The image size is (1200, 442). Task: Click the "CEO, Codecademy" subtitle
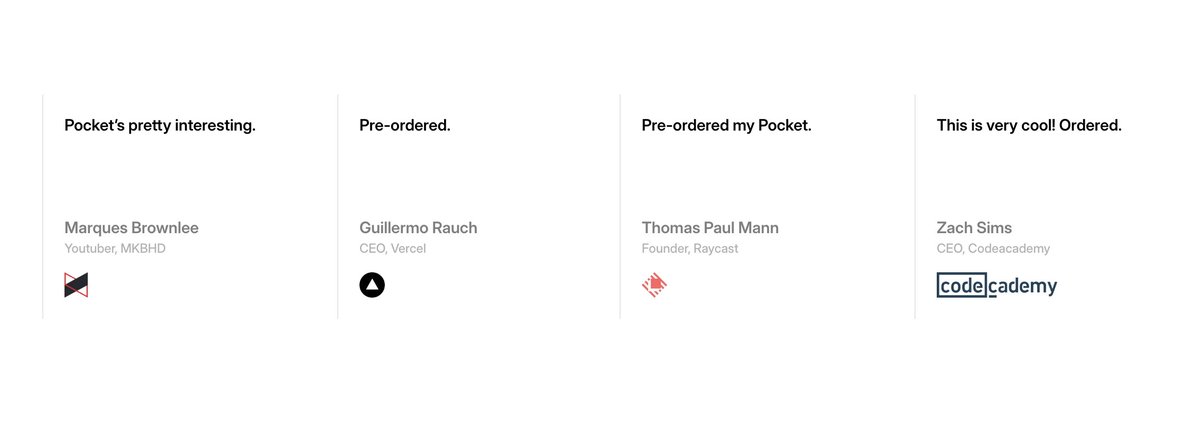pyautogui.click(x=993, y=249)
